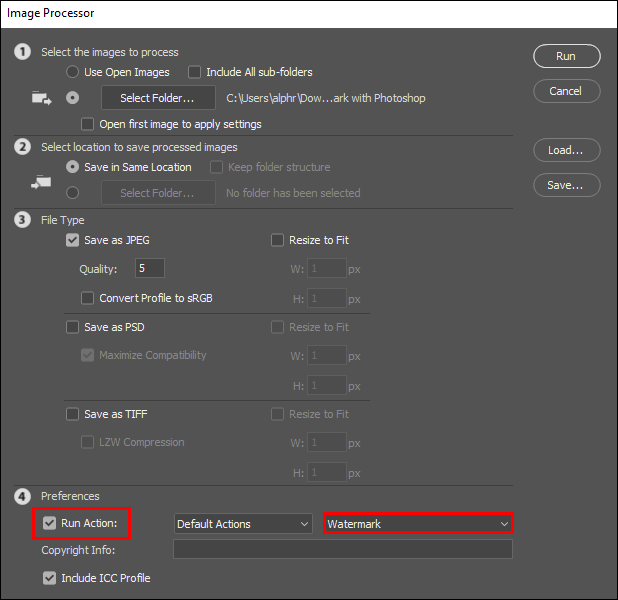618x600 pixels.
Task: Enable Save as PSD option
Action: pyautogui.click(x=72, y=327)
